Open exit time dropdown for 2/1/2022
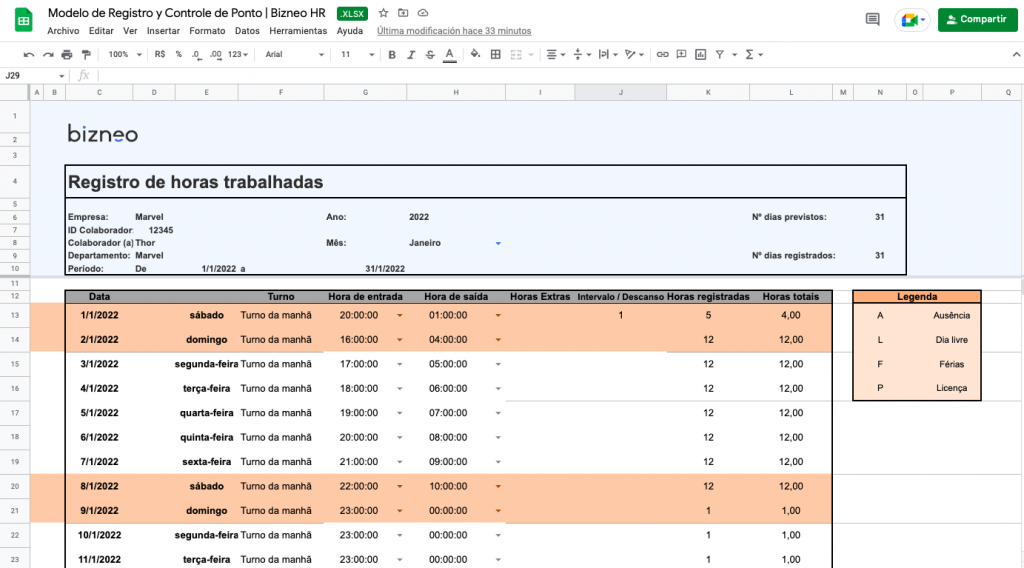The width and height of the screenshot is (1024, 568). tap(498, 339)
